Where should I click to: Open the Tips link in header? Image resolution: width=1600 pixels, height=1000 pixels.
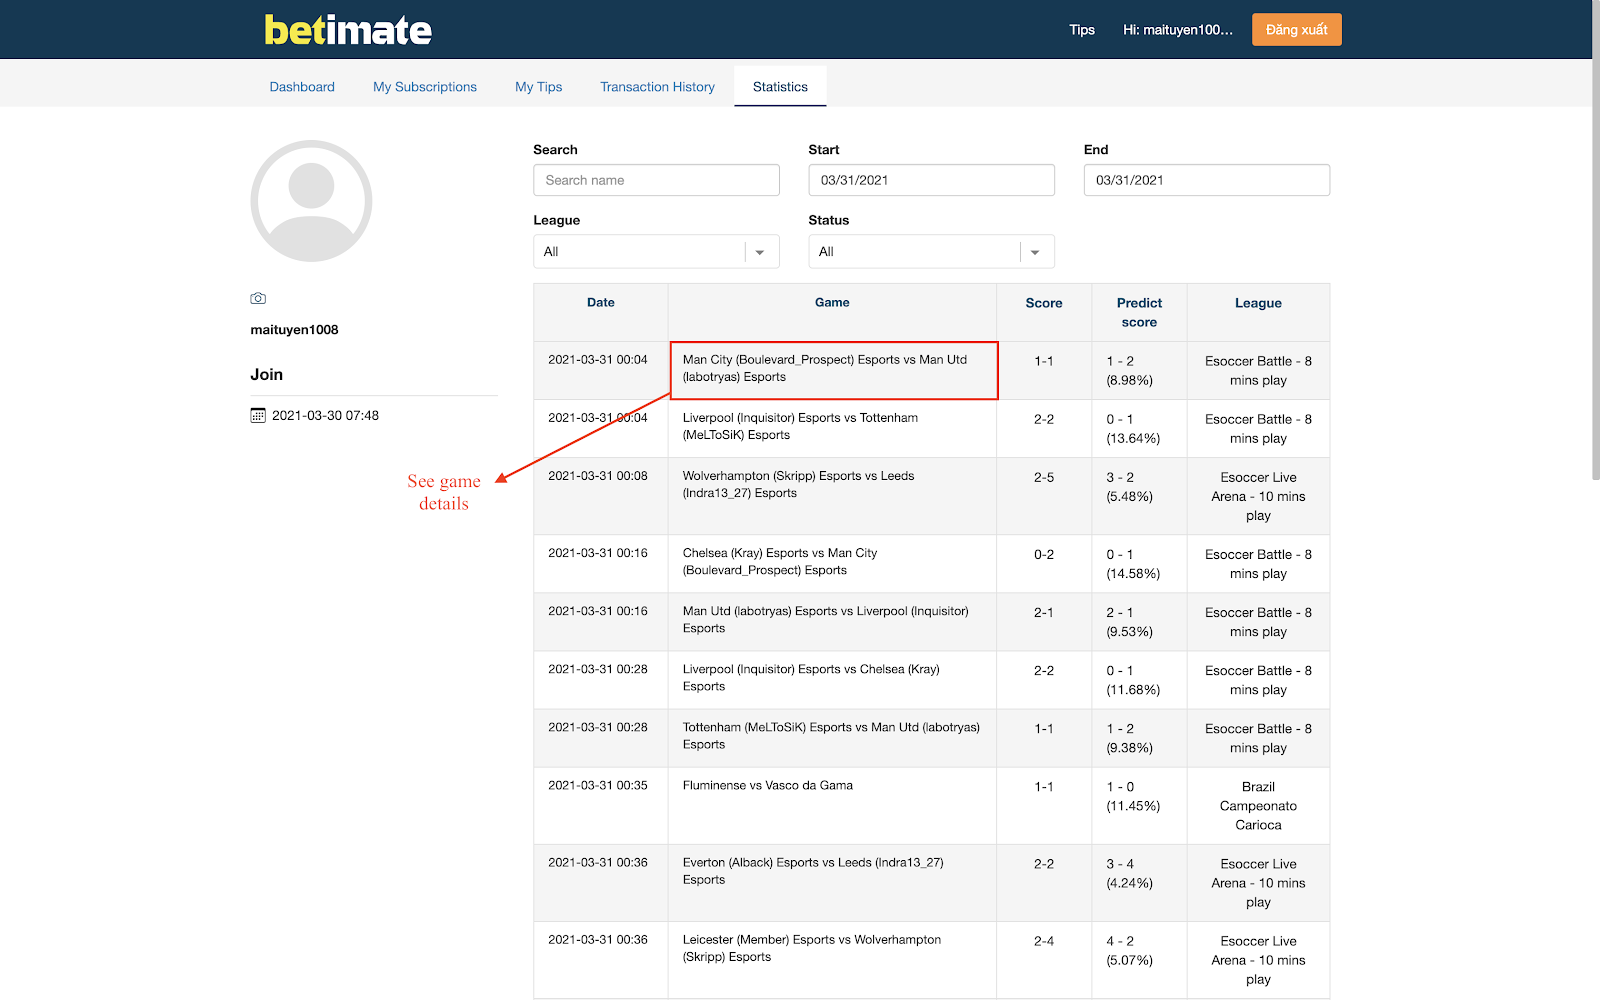coord(1082,30)
